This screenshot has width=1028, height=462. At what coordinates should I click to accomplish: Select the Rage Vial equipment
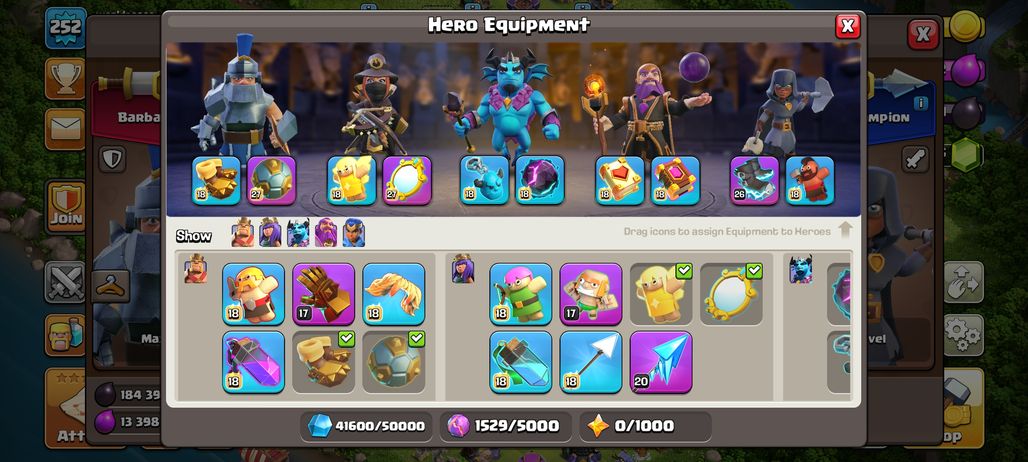point(253,362)
